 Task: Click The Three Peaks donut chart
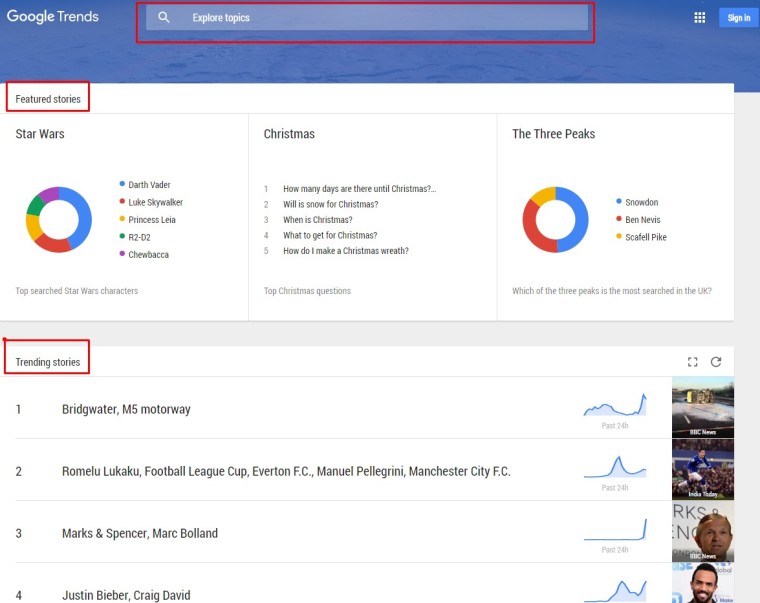[555, 219]
